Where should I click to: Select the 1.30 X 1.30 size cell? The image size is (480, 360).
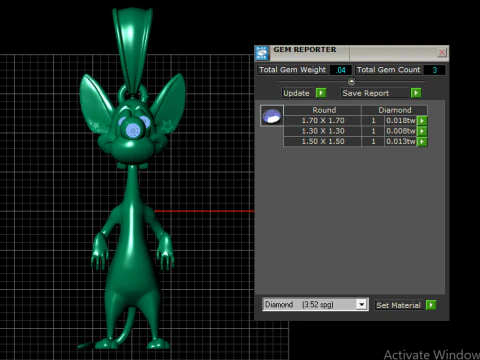pos(323,131)
